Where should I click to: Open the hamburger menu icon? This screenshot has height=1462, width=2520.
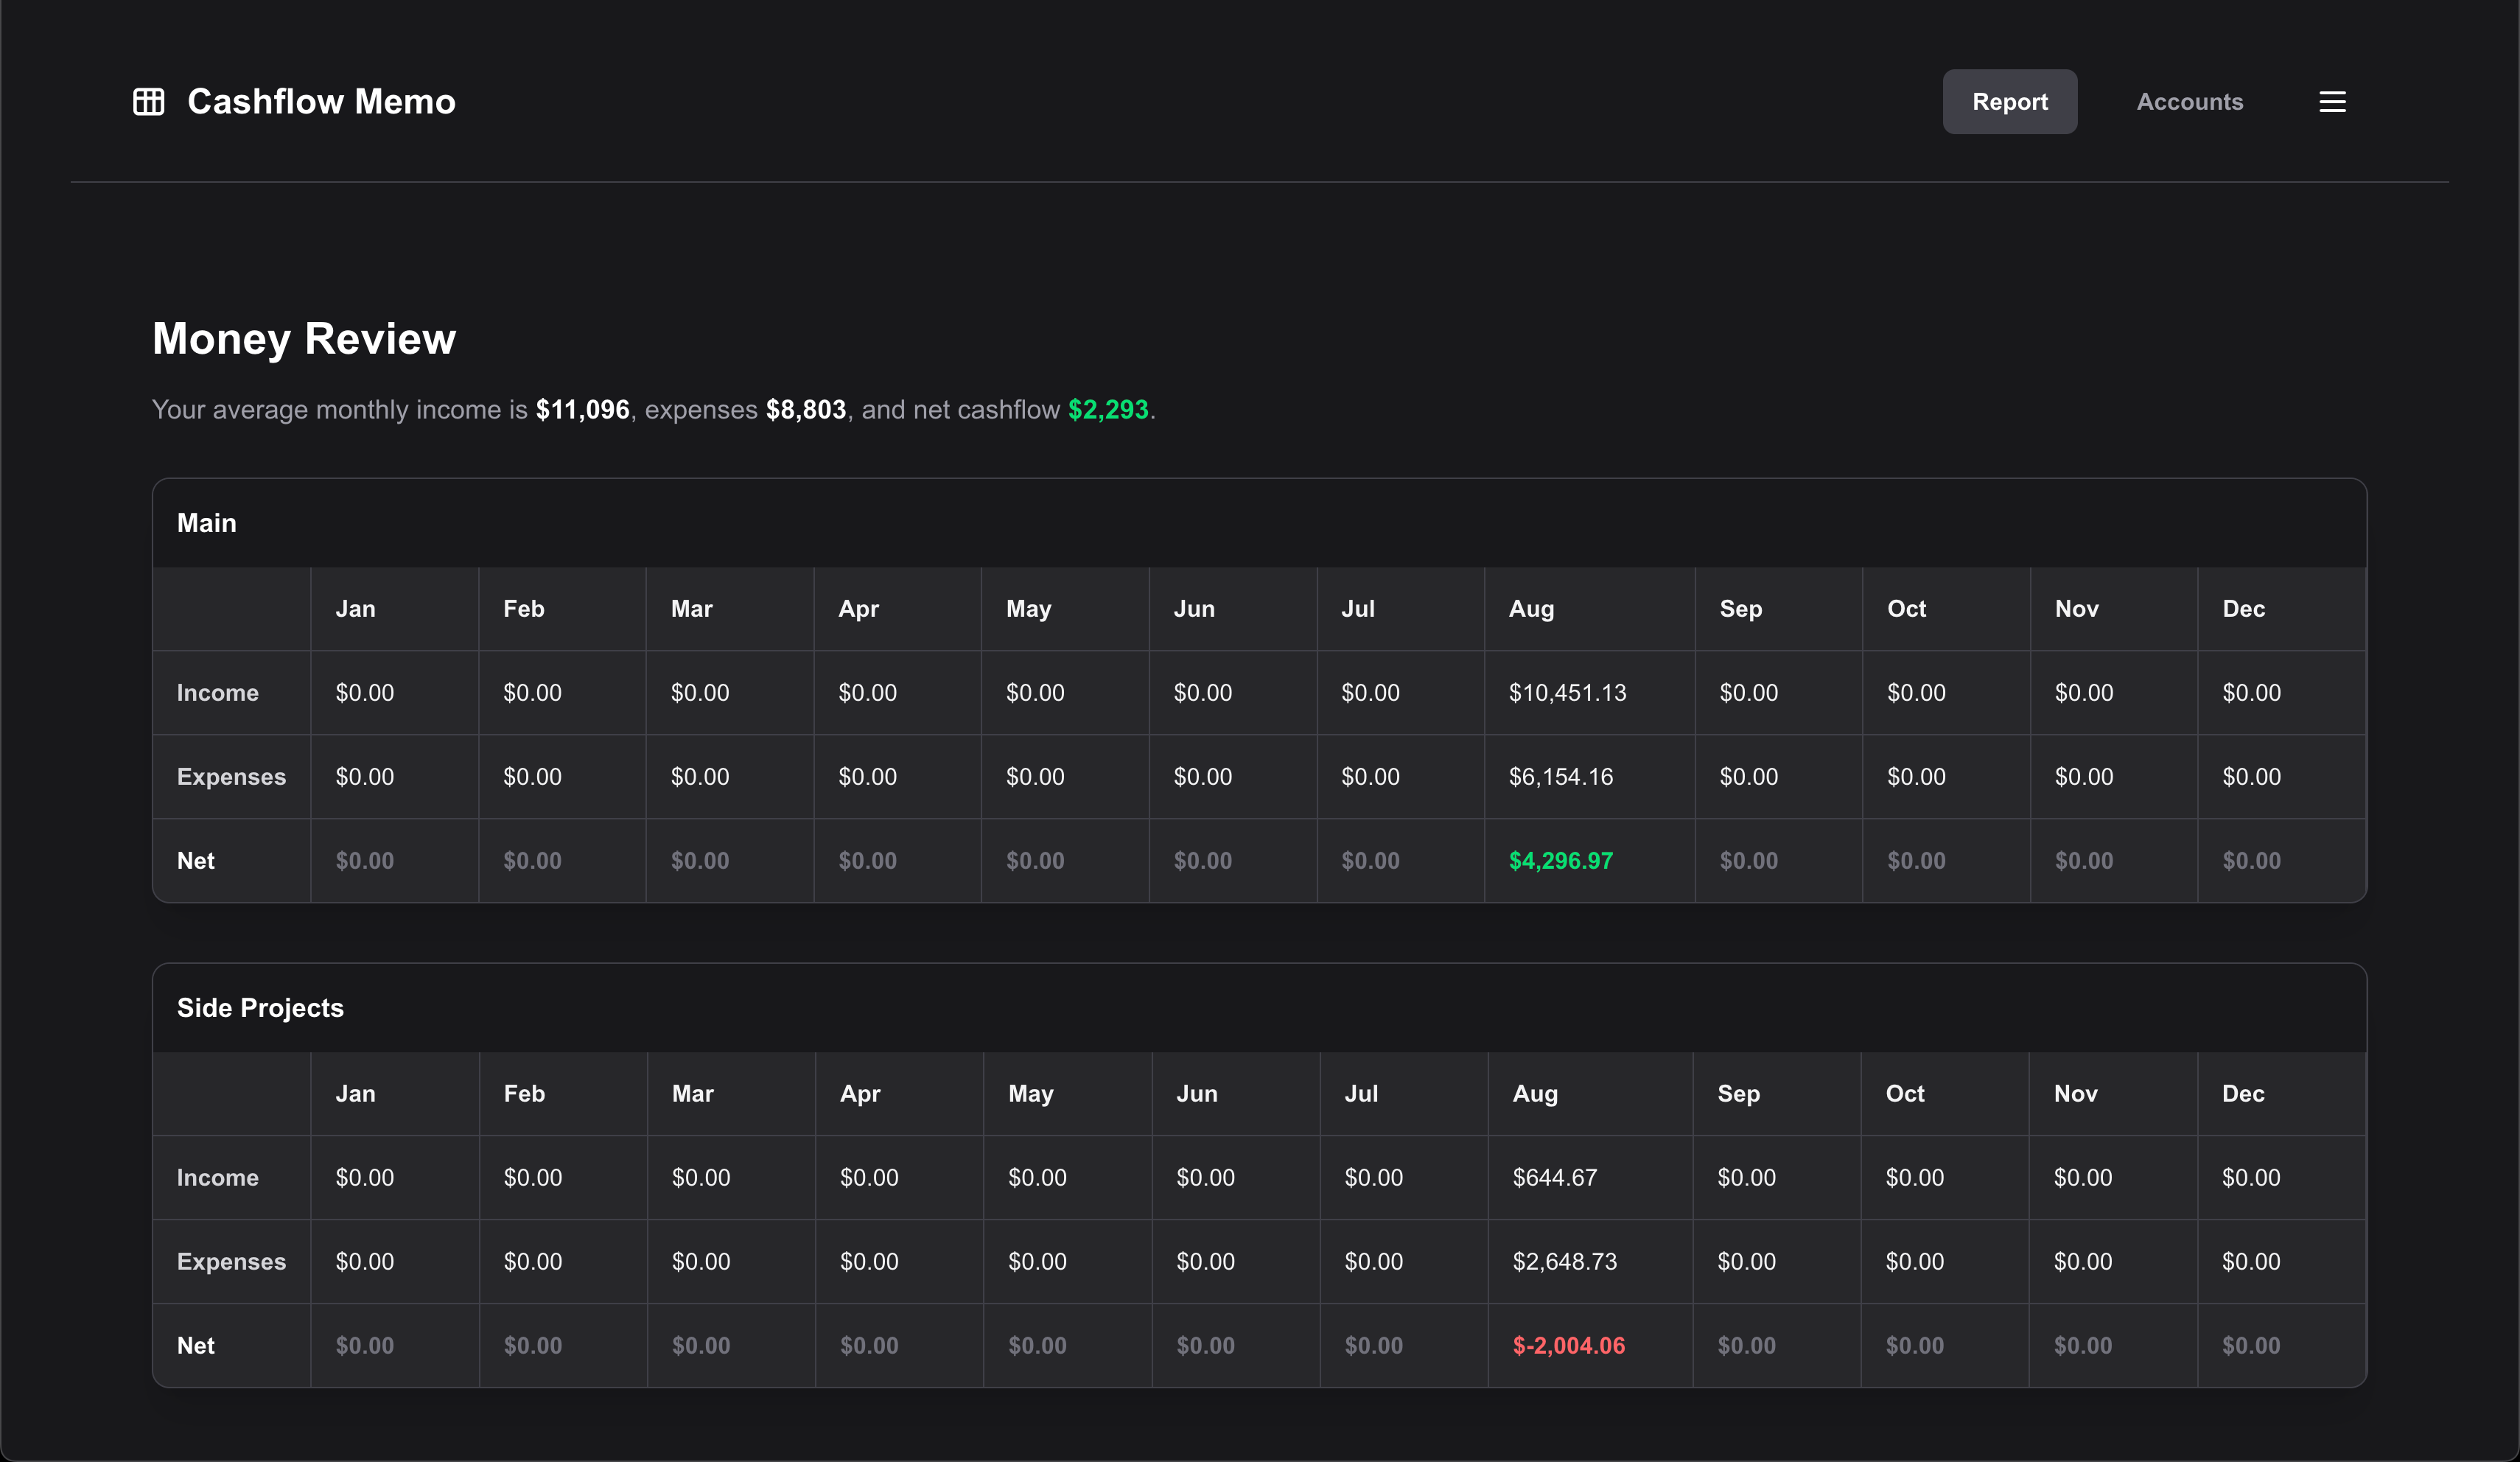click(x=2332, y=102)
